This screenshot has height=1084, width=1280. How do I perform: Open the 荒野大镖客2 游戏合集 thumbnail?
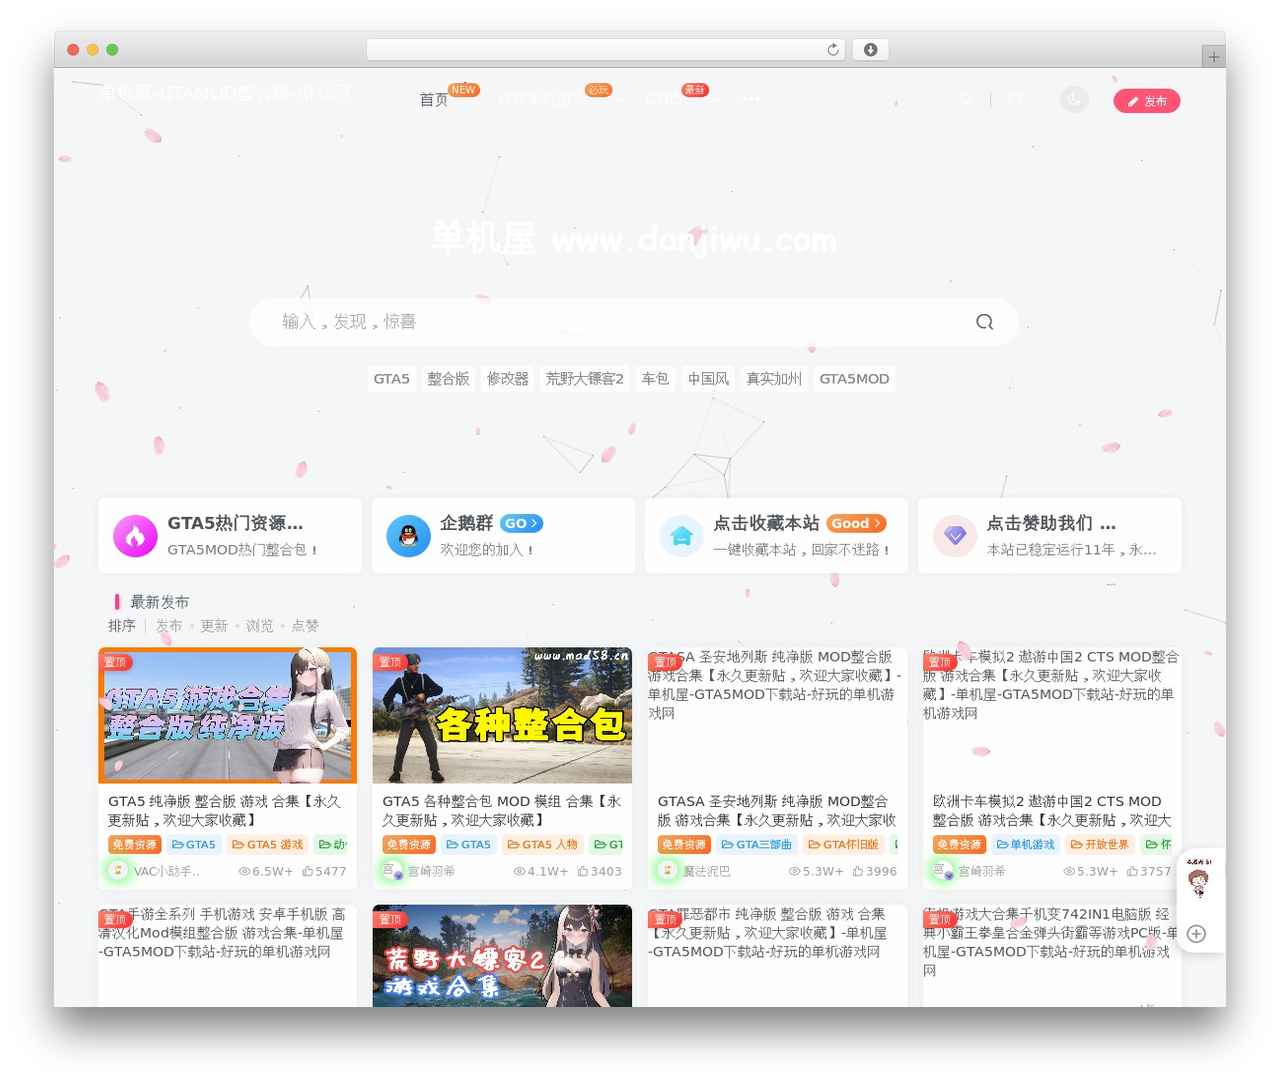coord(502,956)
